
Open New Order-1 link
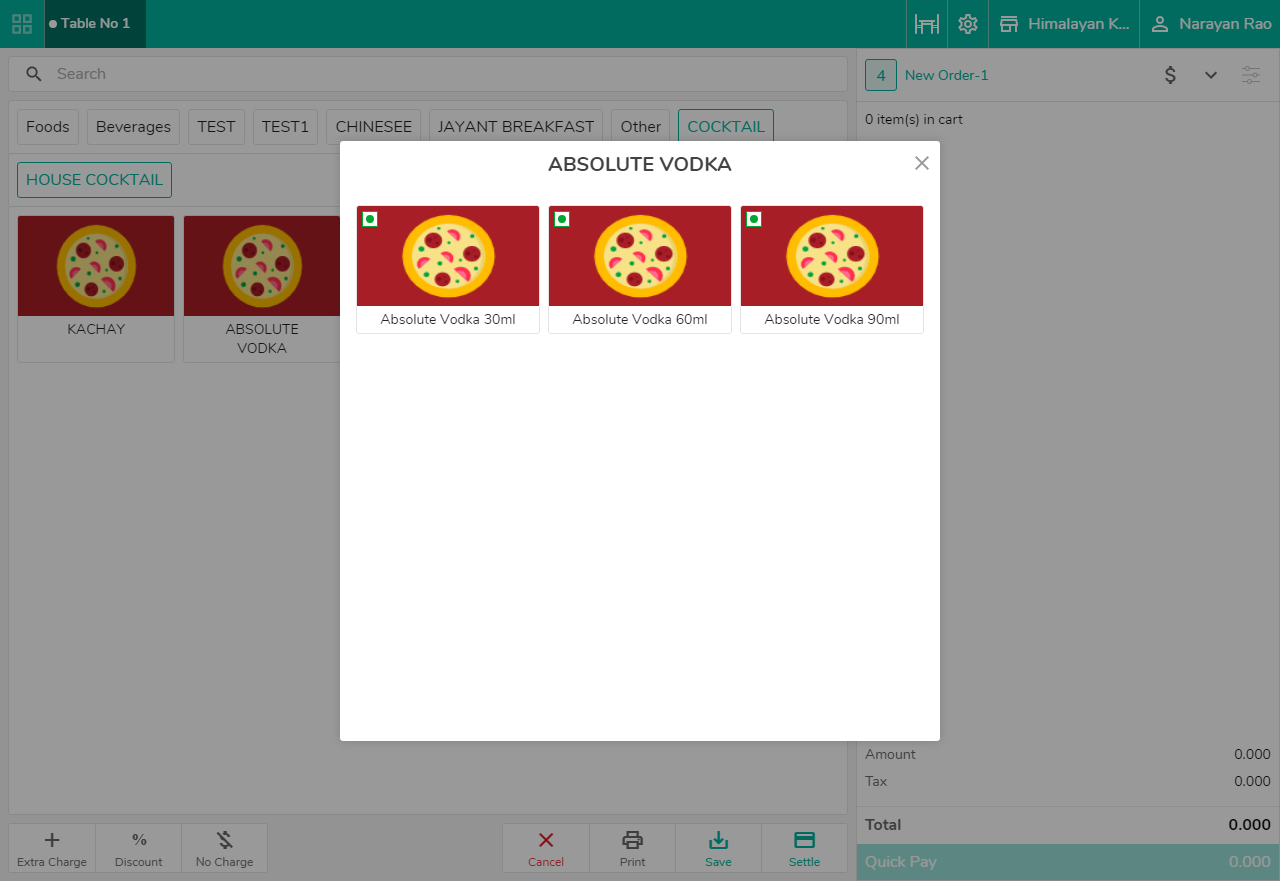click(x=946, y=75)
